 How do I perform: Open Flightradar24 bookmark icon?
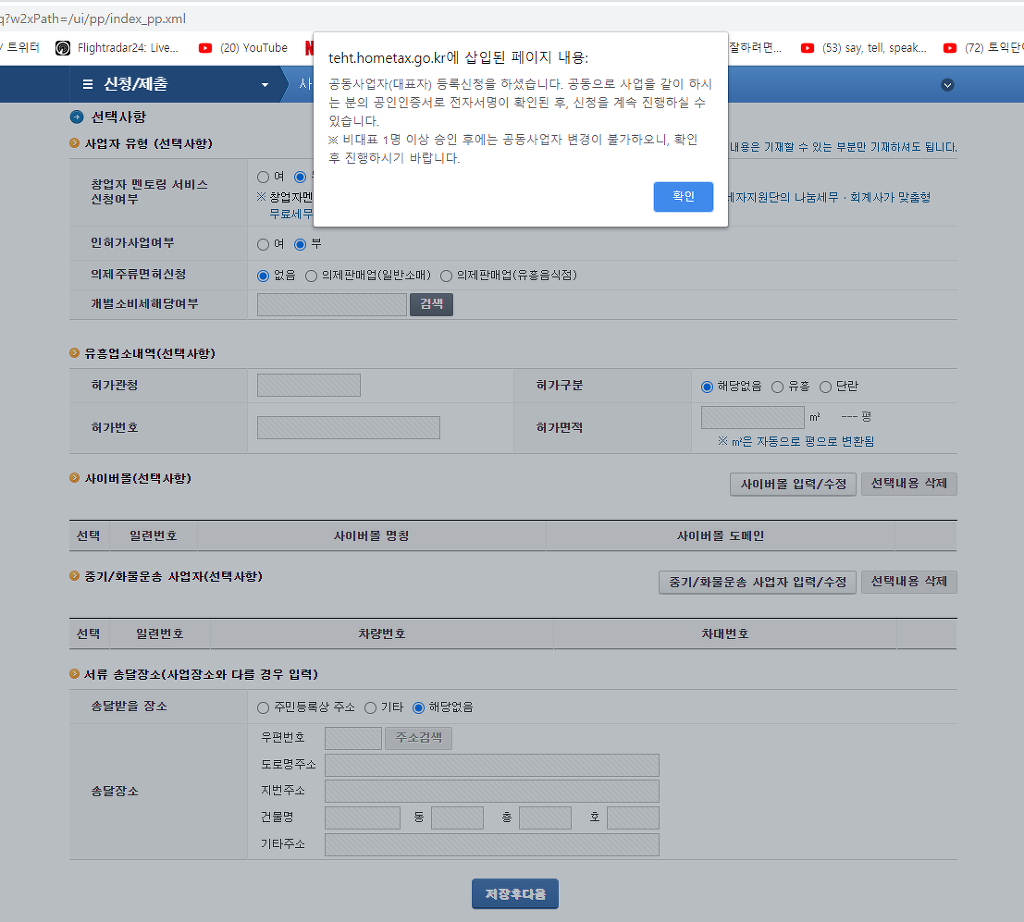click(x=63, y=48)
